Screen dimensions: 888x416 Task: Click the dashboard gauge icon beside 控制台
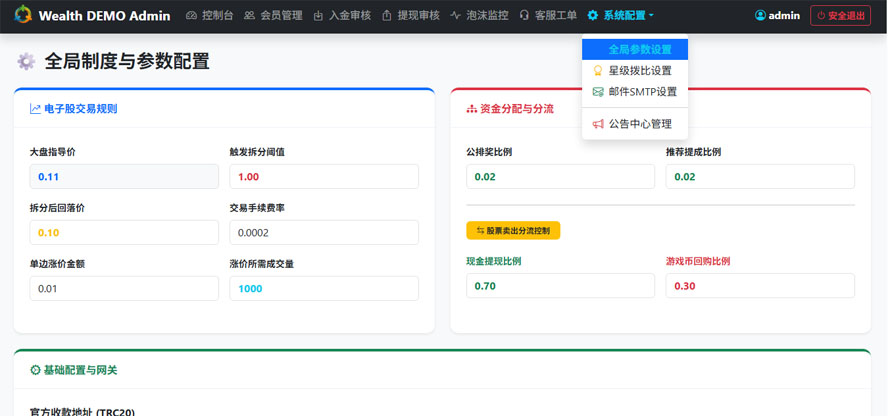tap(191, 15)
